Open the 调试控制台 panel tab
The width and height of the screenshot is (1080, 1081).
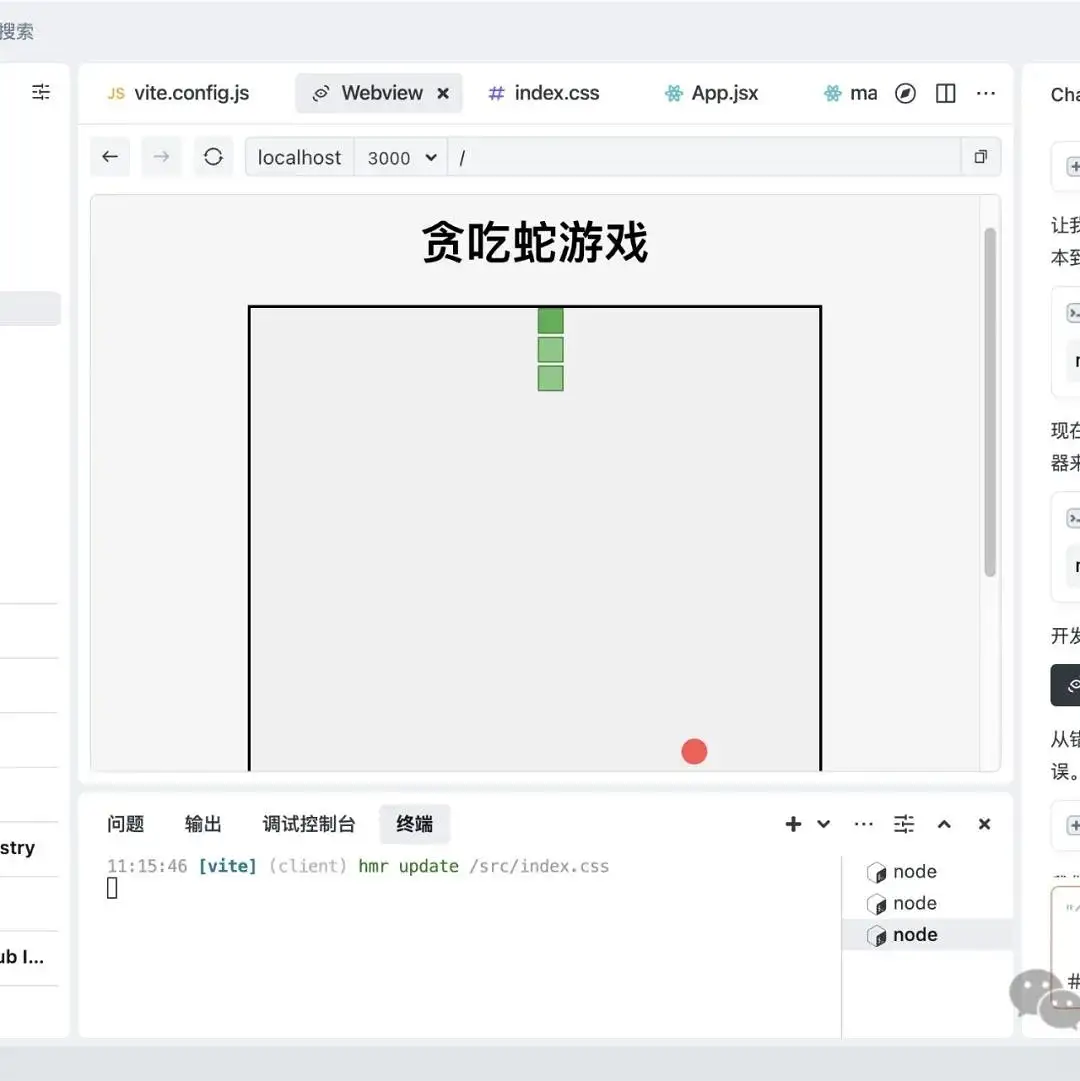point(309,824)
